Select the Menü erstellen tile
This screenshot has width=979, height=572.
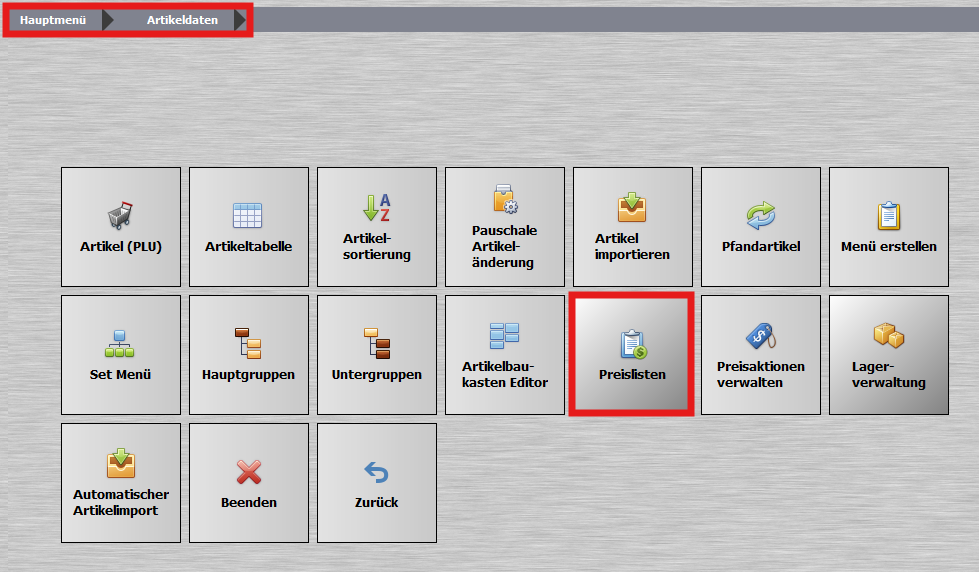point(888,227)
